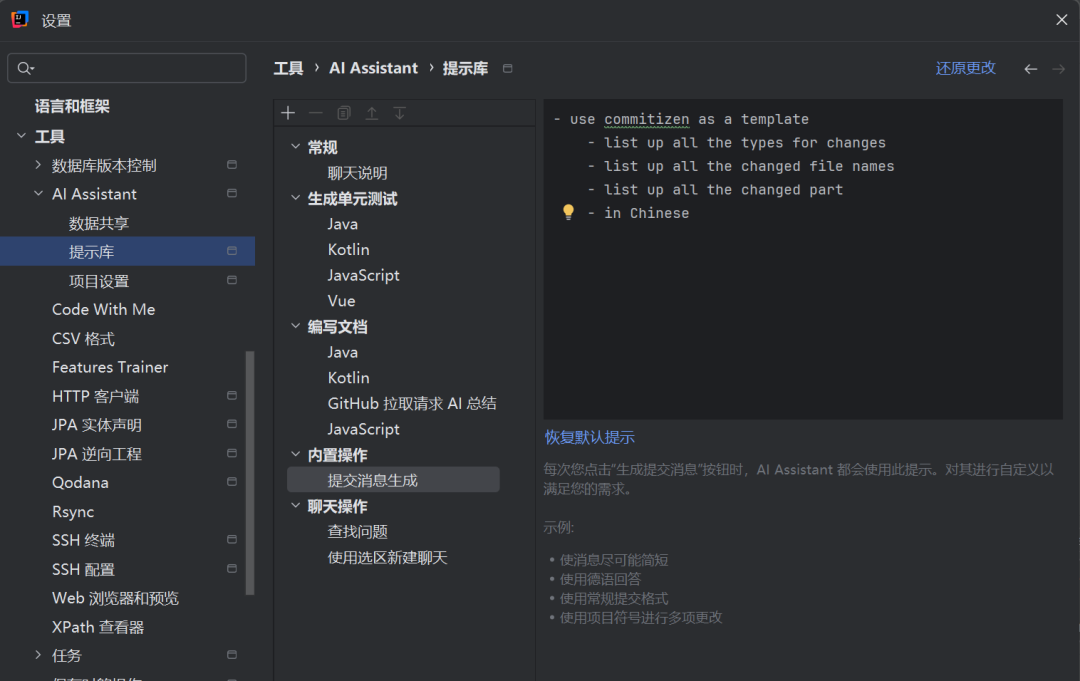Viewport: 1080px width, 681px height.
Task: Select the 聊天说明 prompt item
Action: coord(357,173)
